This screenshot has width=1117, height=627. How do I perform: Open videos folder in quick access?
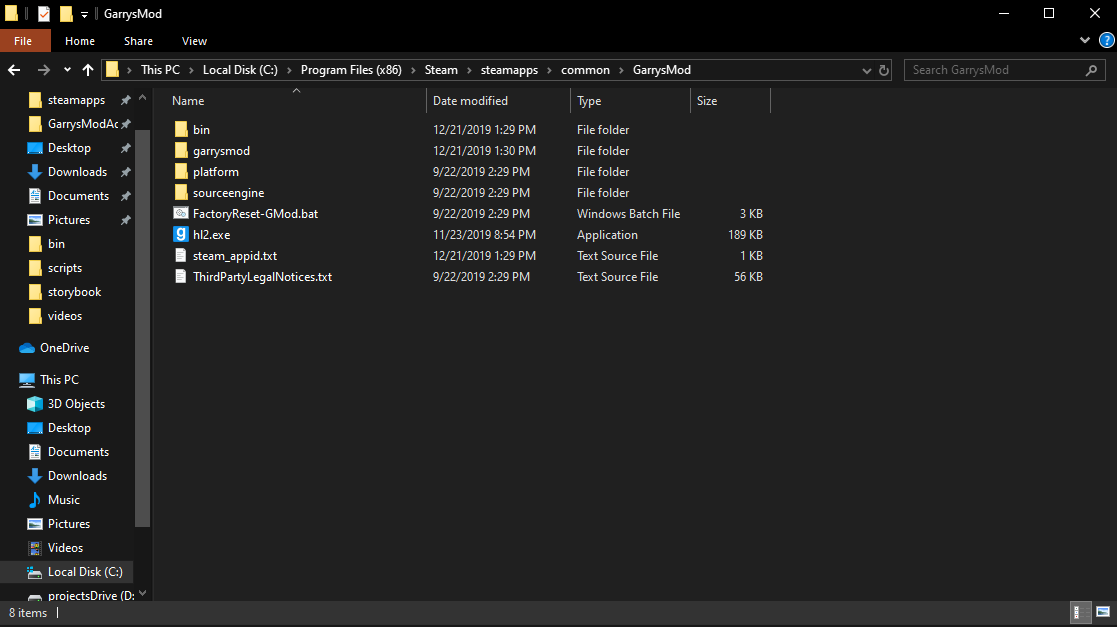[x=54, y=316]
